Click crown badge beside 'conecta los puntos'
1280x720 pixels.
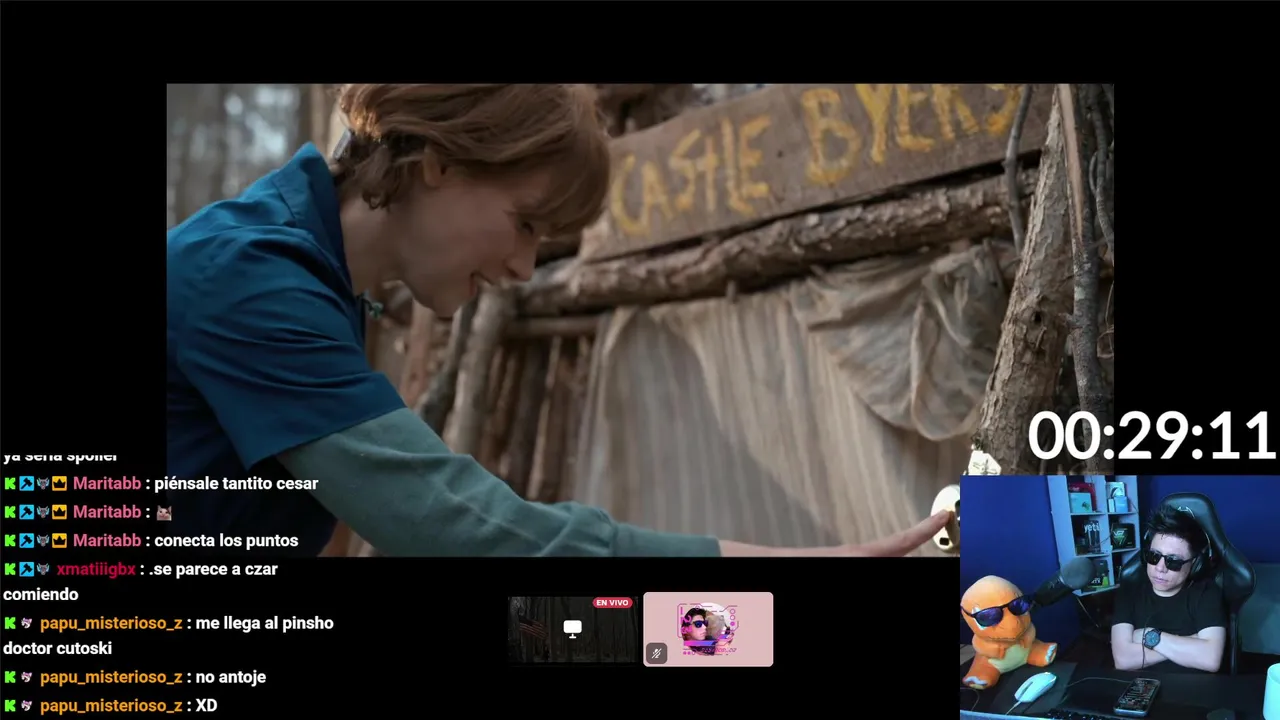tap(59, 541)
